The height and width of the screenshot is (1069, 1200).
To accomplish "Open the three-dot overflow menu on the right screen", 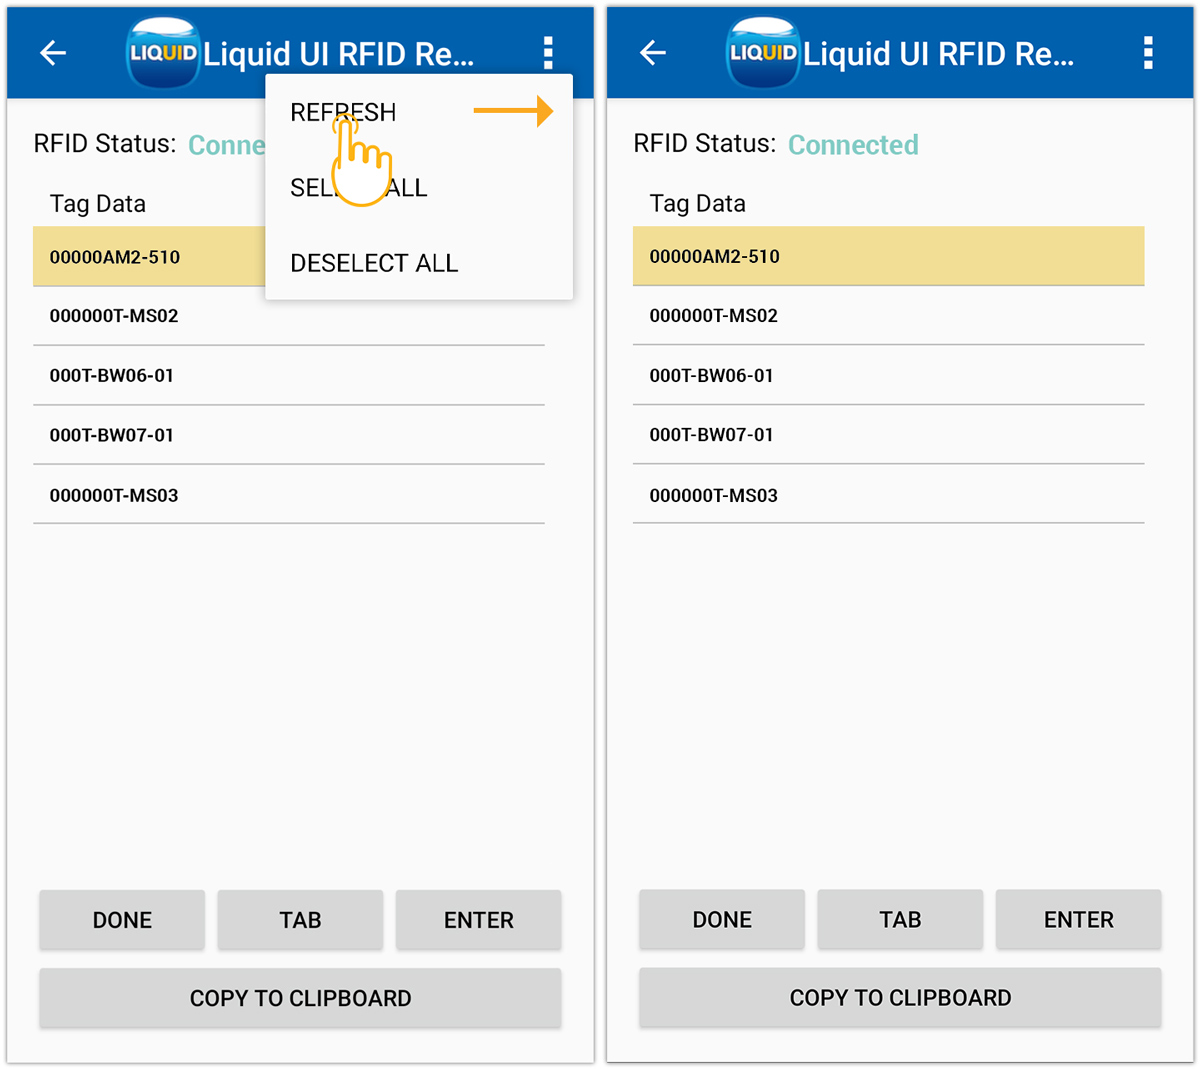I will (x=1147, y=53).
